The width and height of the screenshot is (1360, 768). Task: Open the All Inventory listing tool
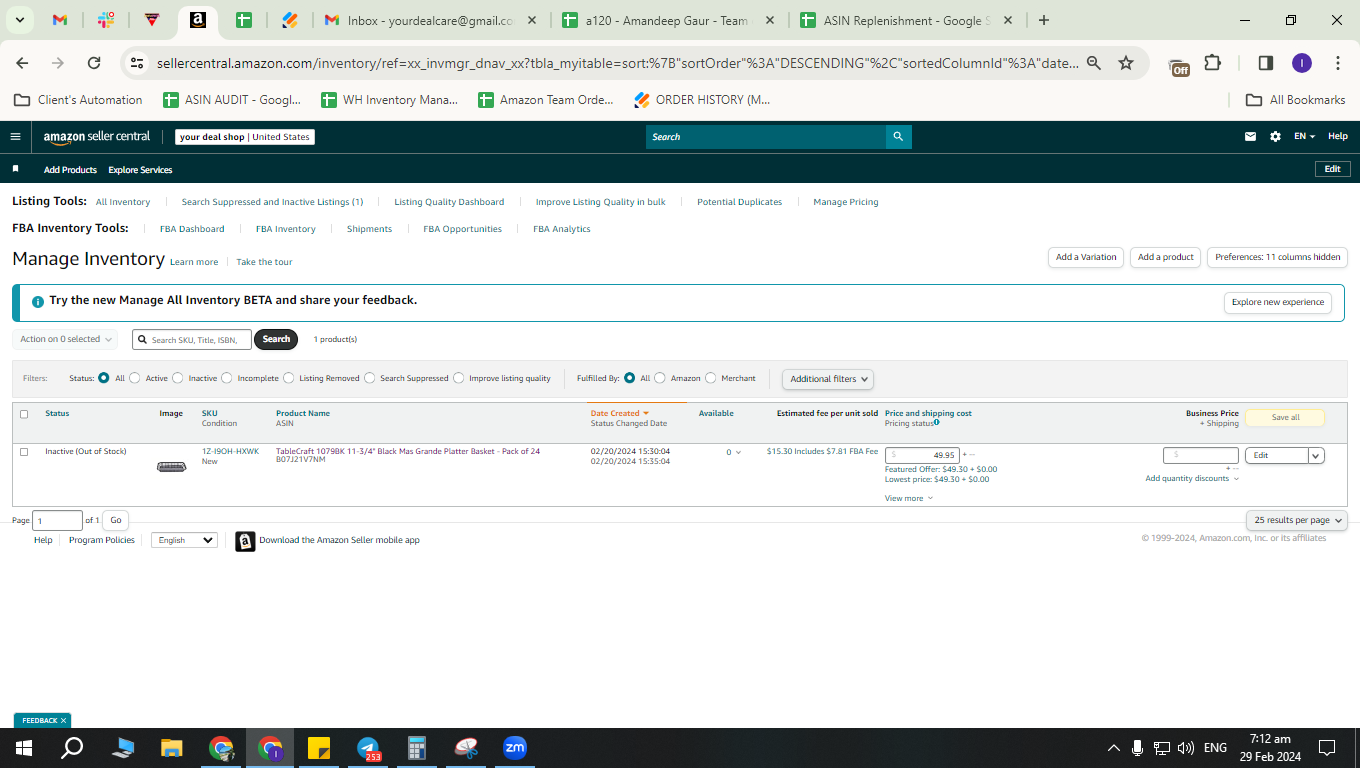coord(123,202)
